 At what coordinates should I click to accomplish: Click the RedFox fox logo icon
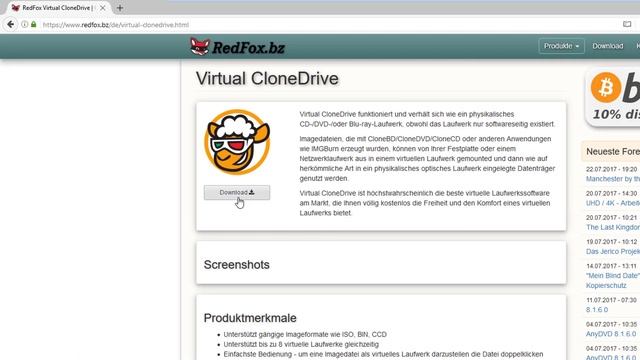tap(200, 46)
